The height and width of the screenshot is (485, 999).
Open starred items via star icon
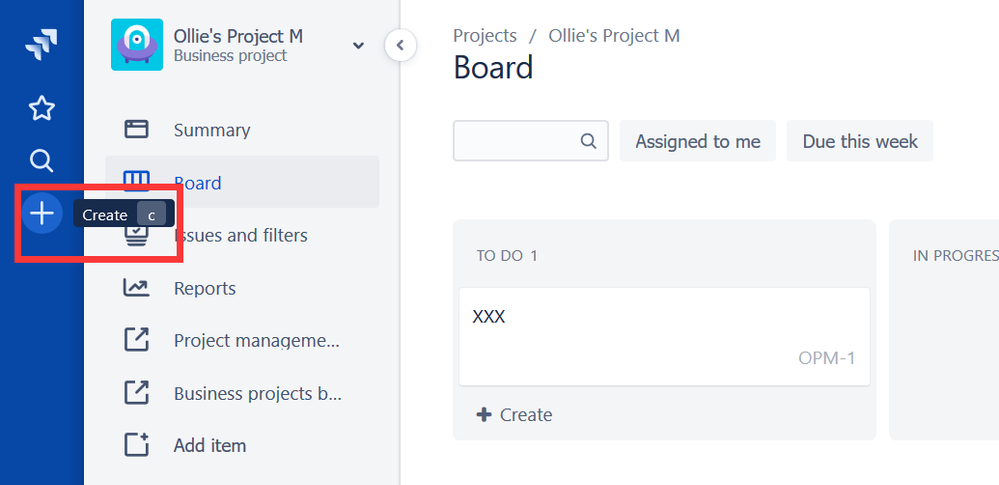[x=42, y=108]
